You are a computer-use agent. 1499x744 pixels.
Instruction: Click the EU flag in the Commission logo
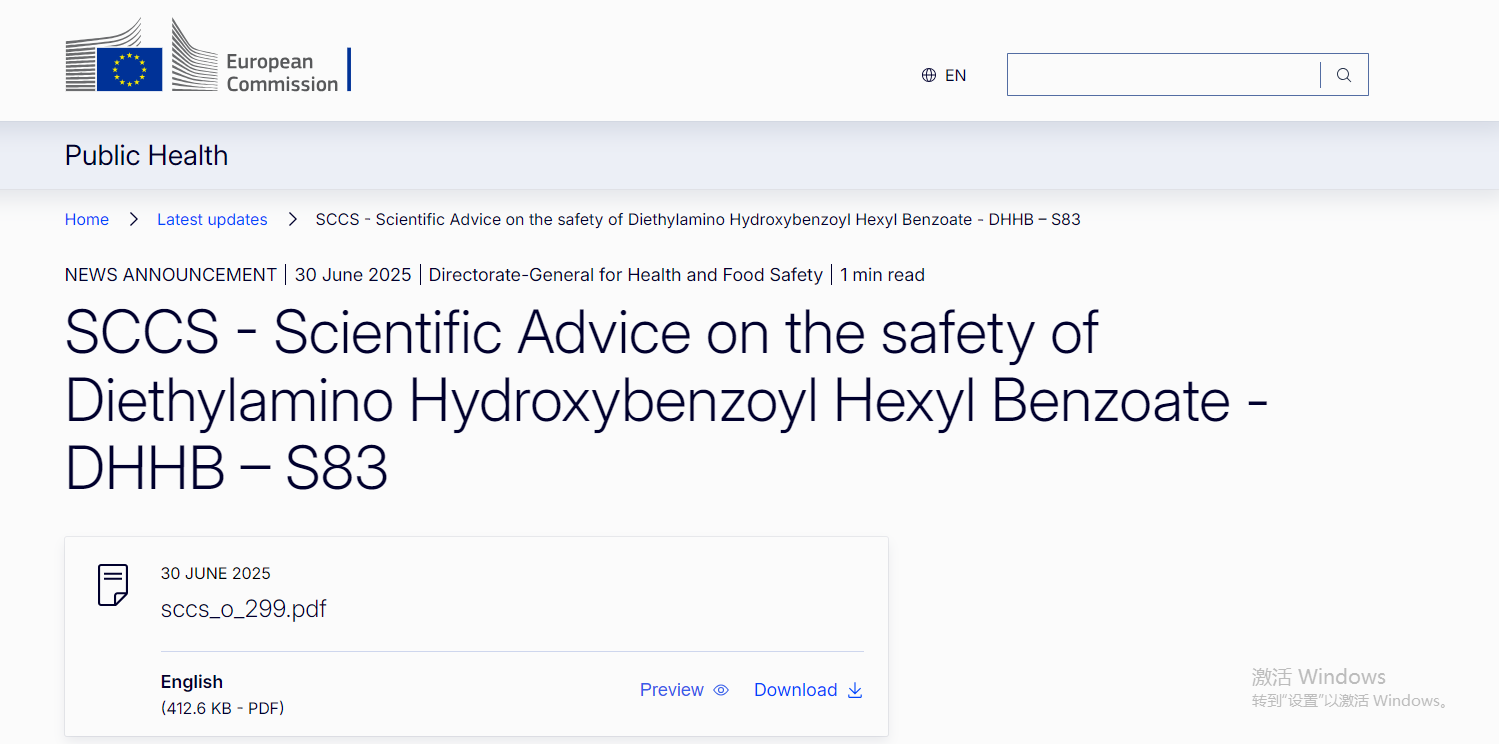coord(131,67)
